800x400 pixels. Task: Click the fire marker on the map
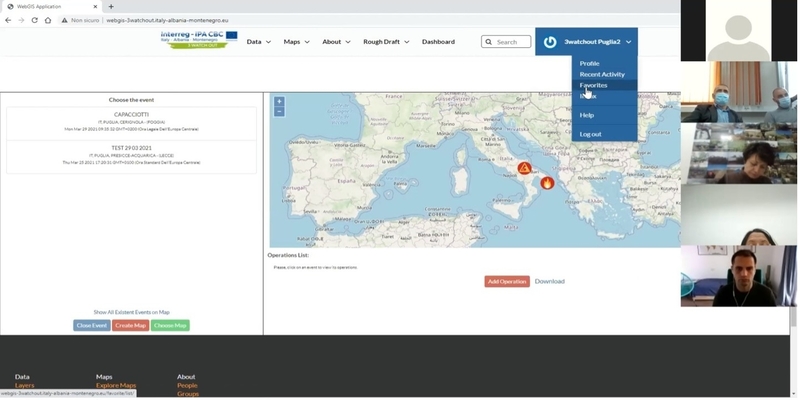(x=547, y=183)
